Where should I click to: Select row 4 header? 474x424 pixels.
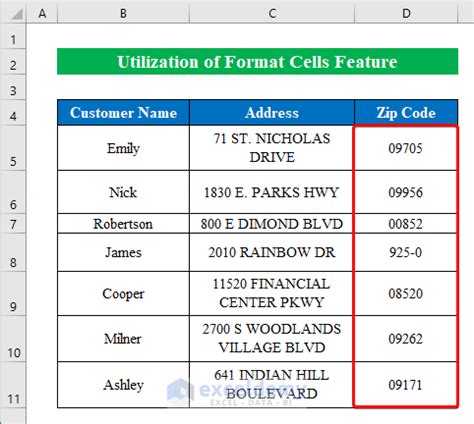13,113
